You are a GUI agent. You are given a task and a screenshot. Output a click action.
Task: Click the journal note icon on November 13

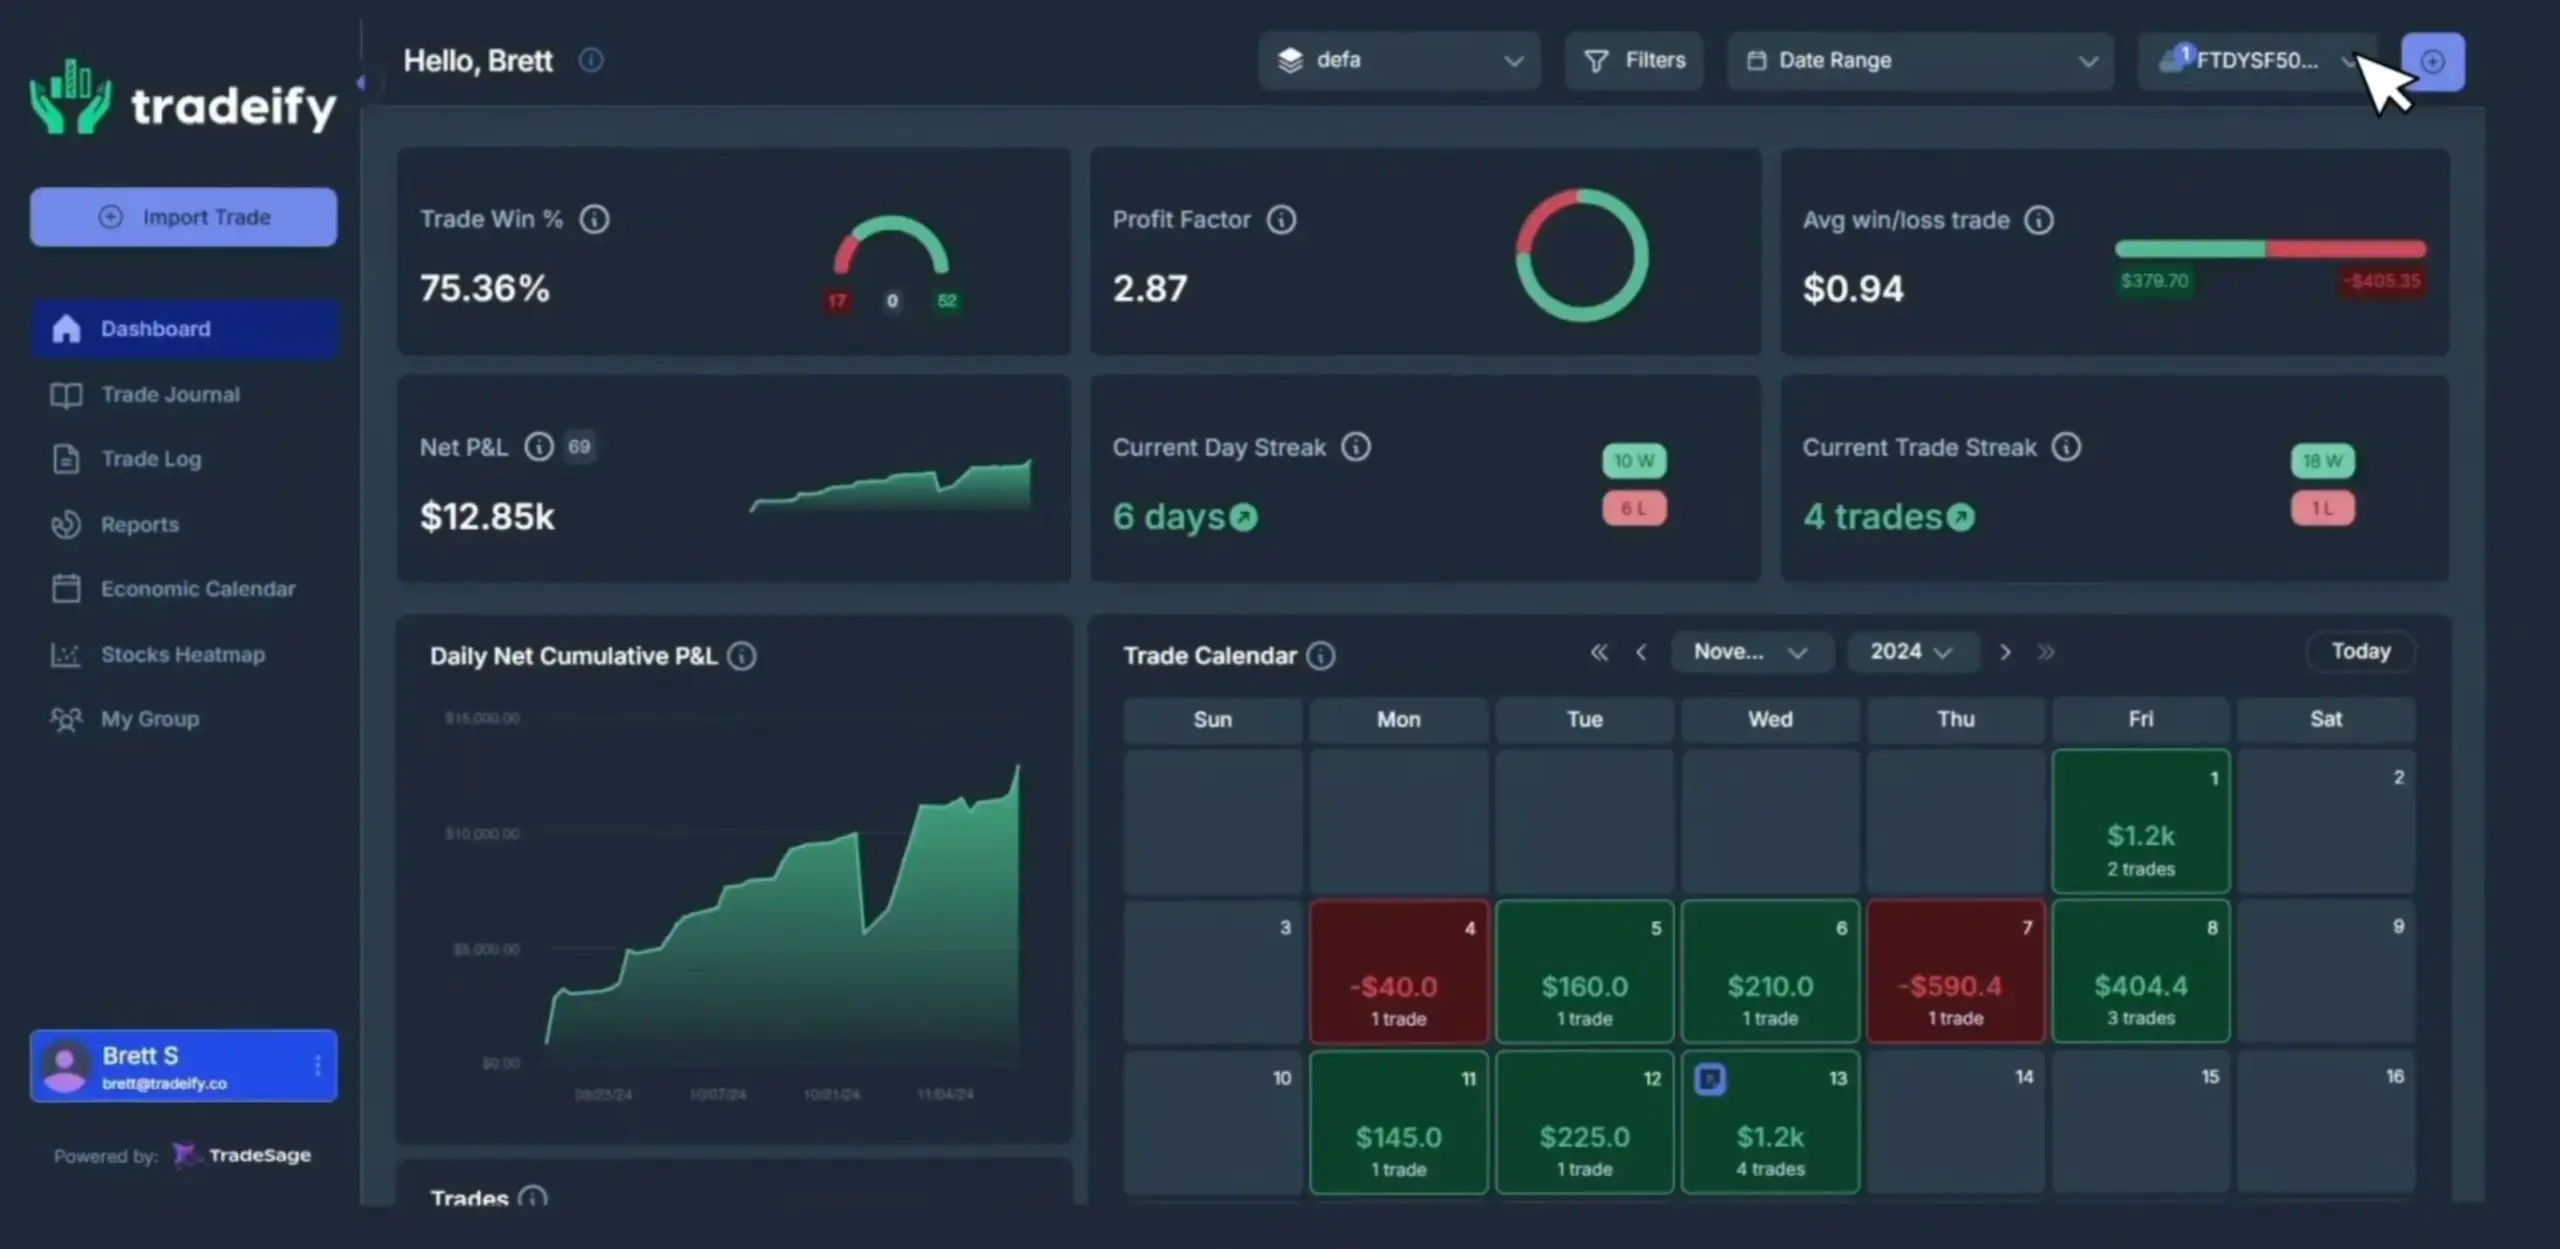(x=1710, y=1079)
